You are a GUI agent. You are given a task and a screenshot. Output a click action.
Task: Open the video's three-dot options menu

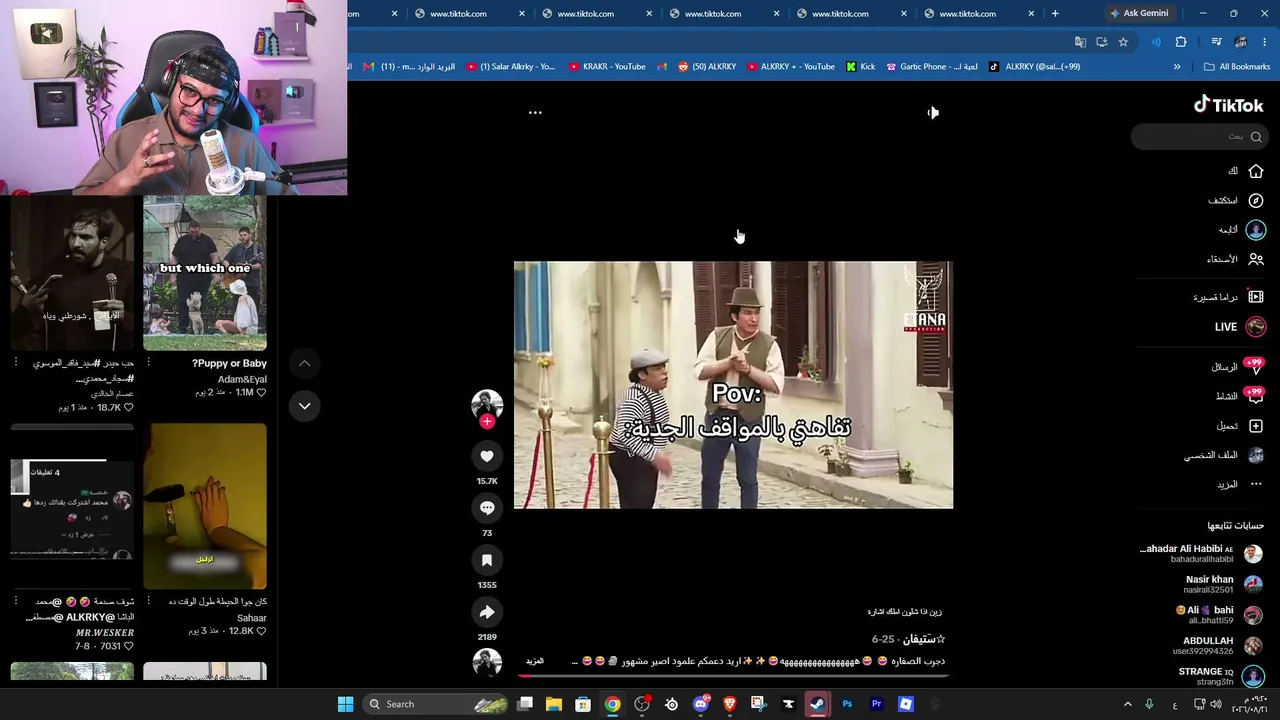[535, 112]
